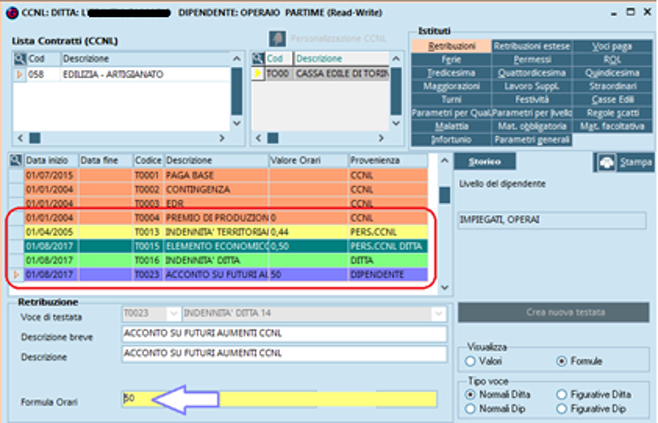Select the Valori radio button
Image resolution: width=658 pixels, height=423 pixels.
(470, 361)
